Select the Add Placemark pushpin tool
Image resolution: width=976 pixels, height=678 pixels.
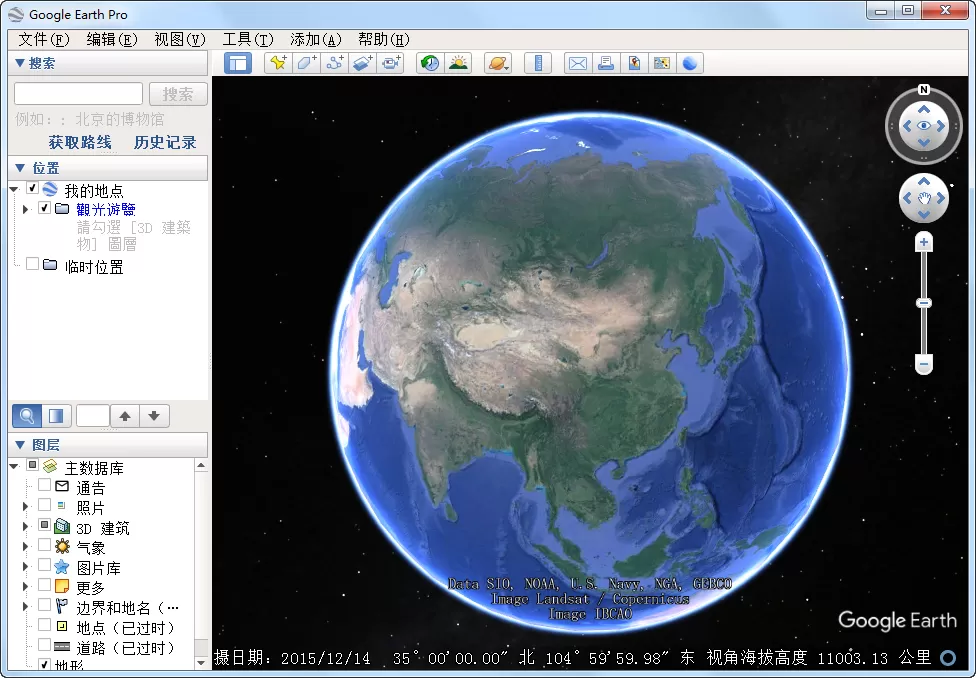278,63
